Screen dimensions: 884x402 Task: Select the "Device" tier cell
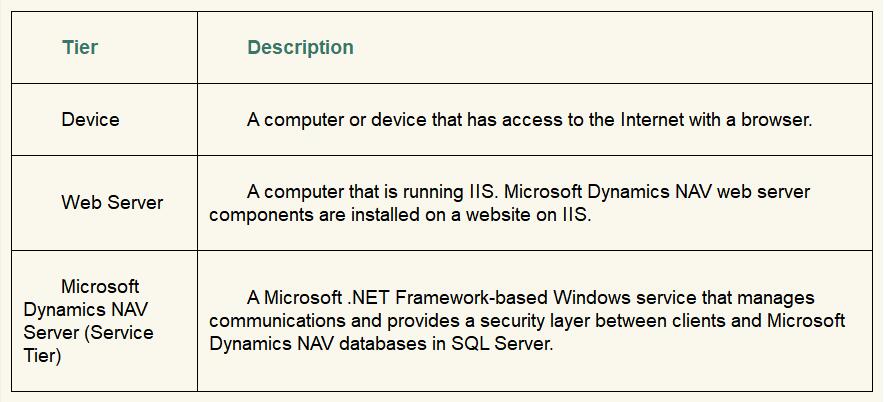90,119
